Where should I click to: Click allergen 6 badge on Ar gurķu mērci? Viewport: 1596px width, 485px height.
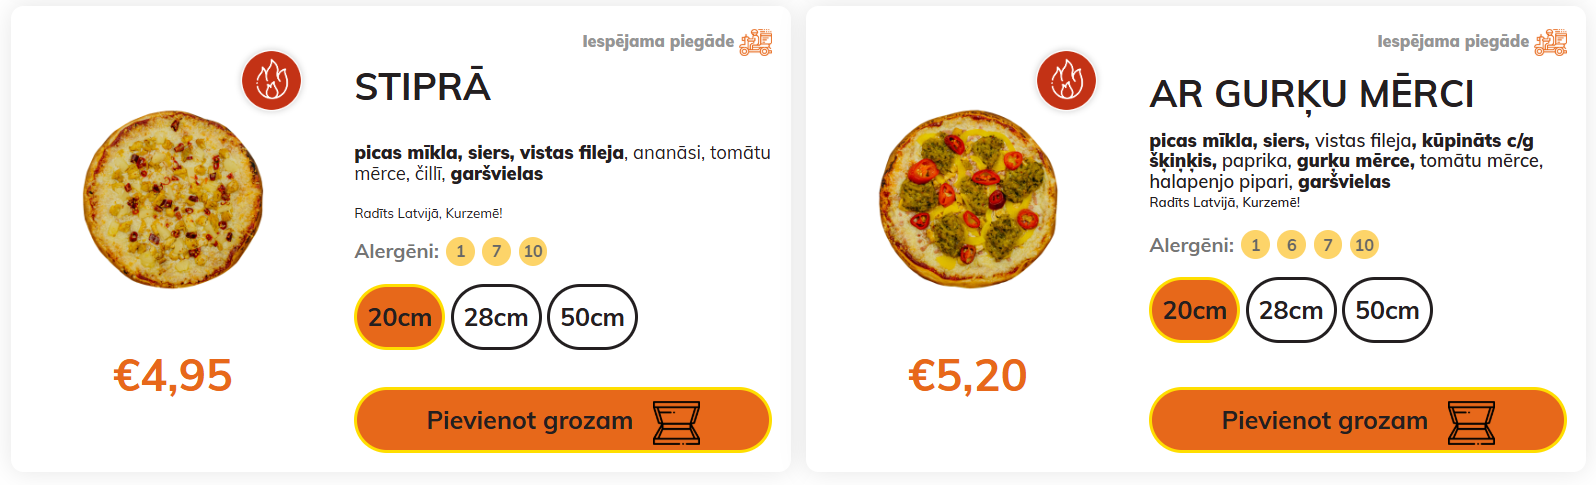pyautogui.click(x=1291, y=245)
